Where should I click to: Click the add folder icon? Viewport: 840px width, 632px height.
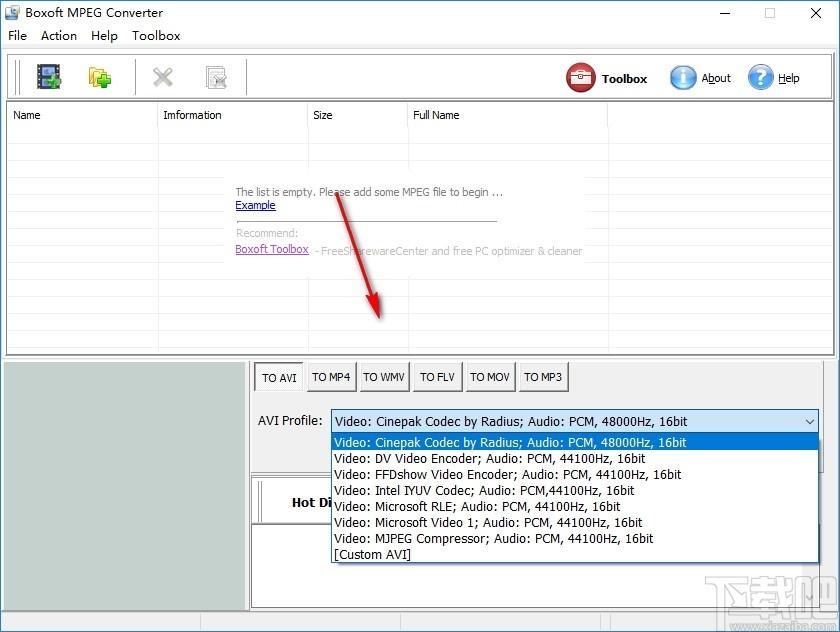(x=100, y=77)
